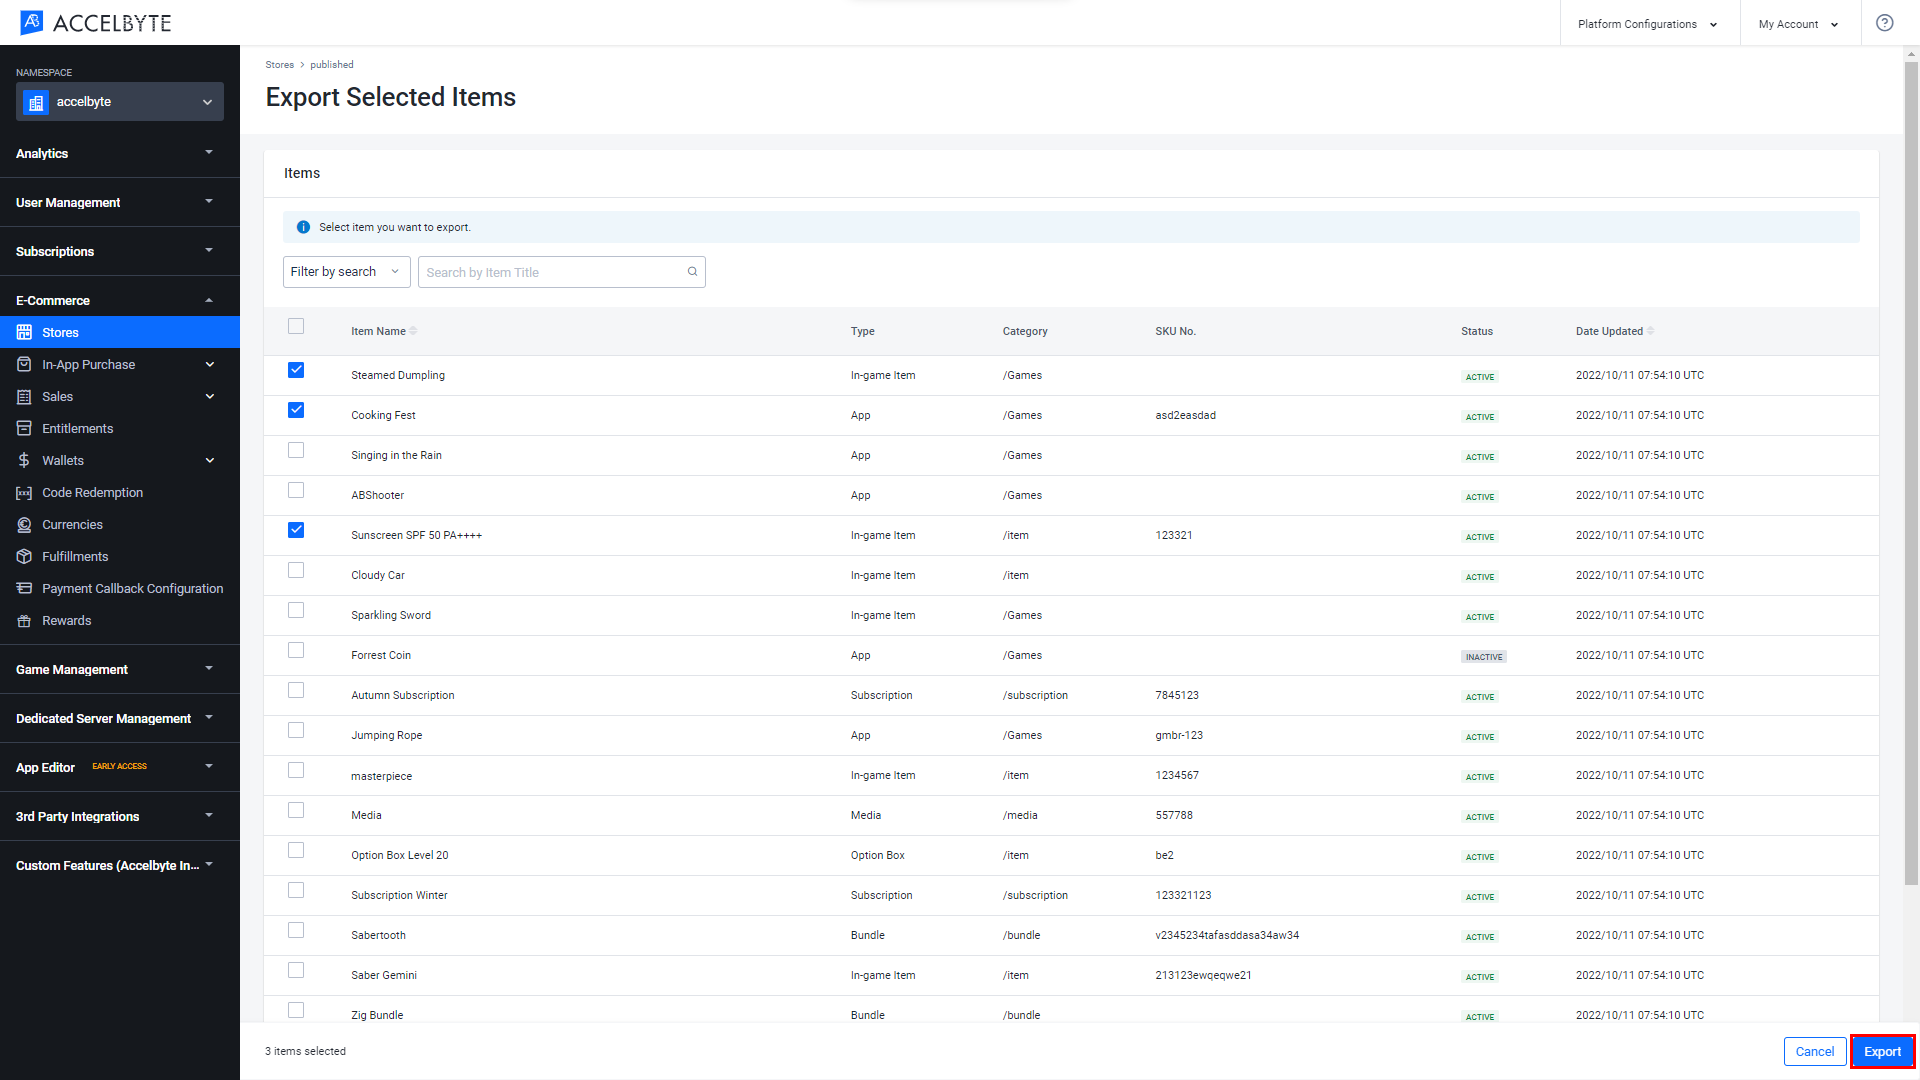The height and width of the screenshot is (1080, 1920).
Task: Open the Code Redemption menu item
Action: [120, 492]
